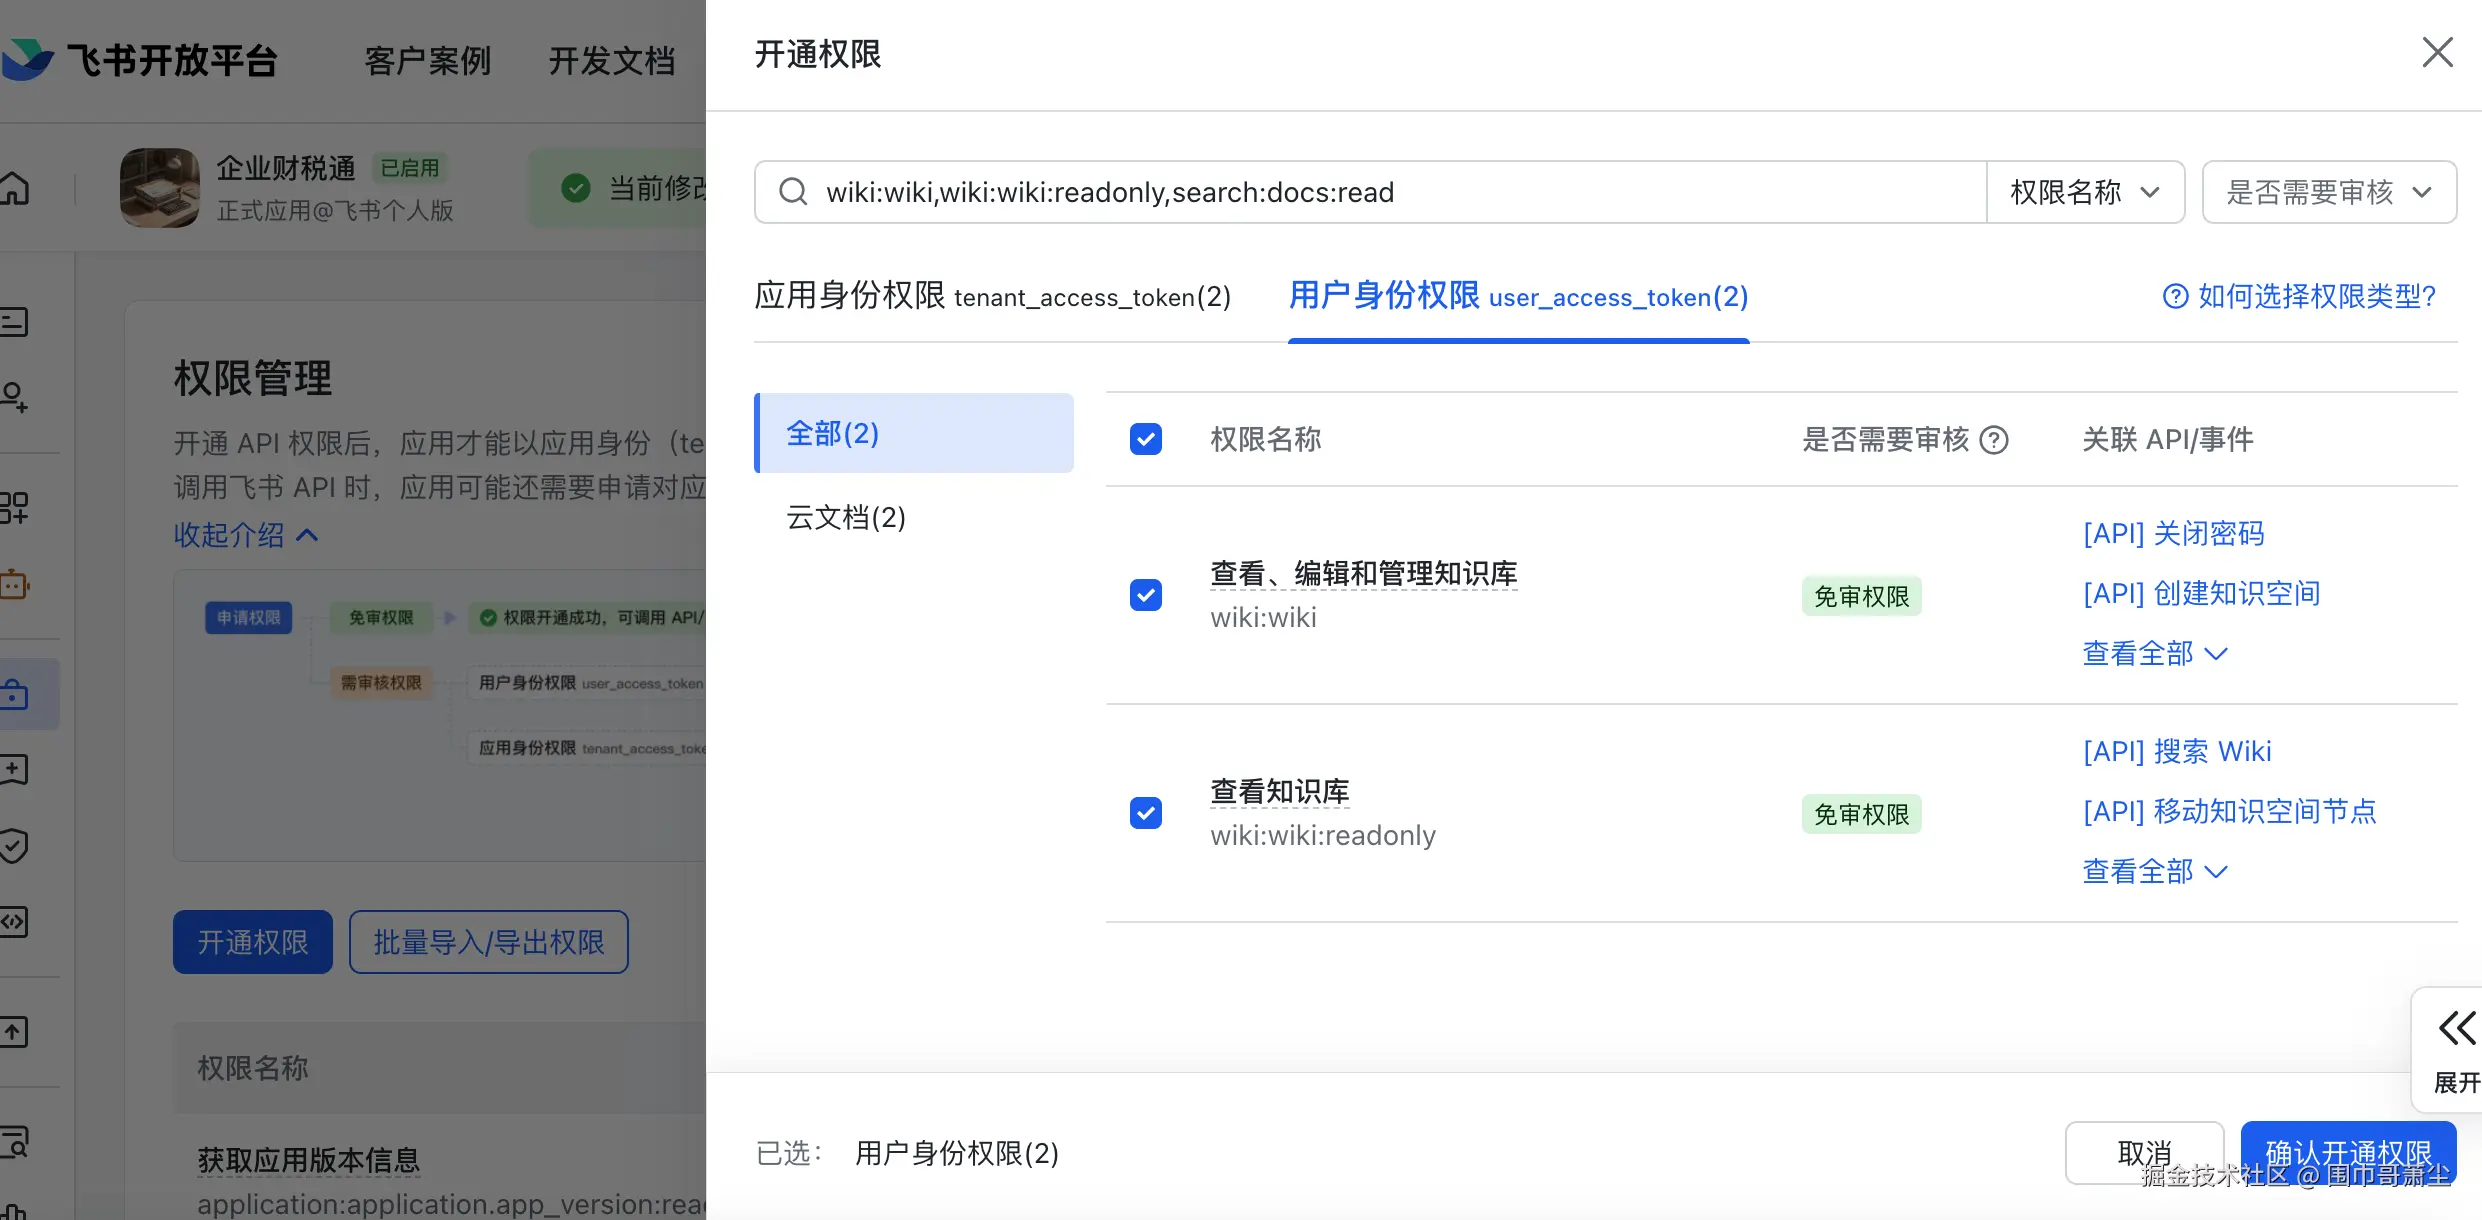Uncheck the wiki:wiki permission checkbox
2482x1220 pixels.
point(1145,595)
